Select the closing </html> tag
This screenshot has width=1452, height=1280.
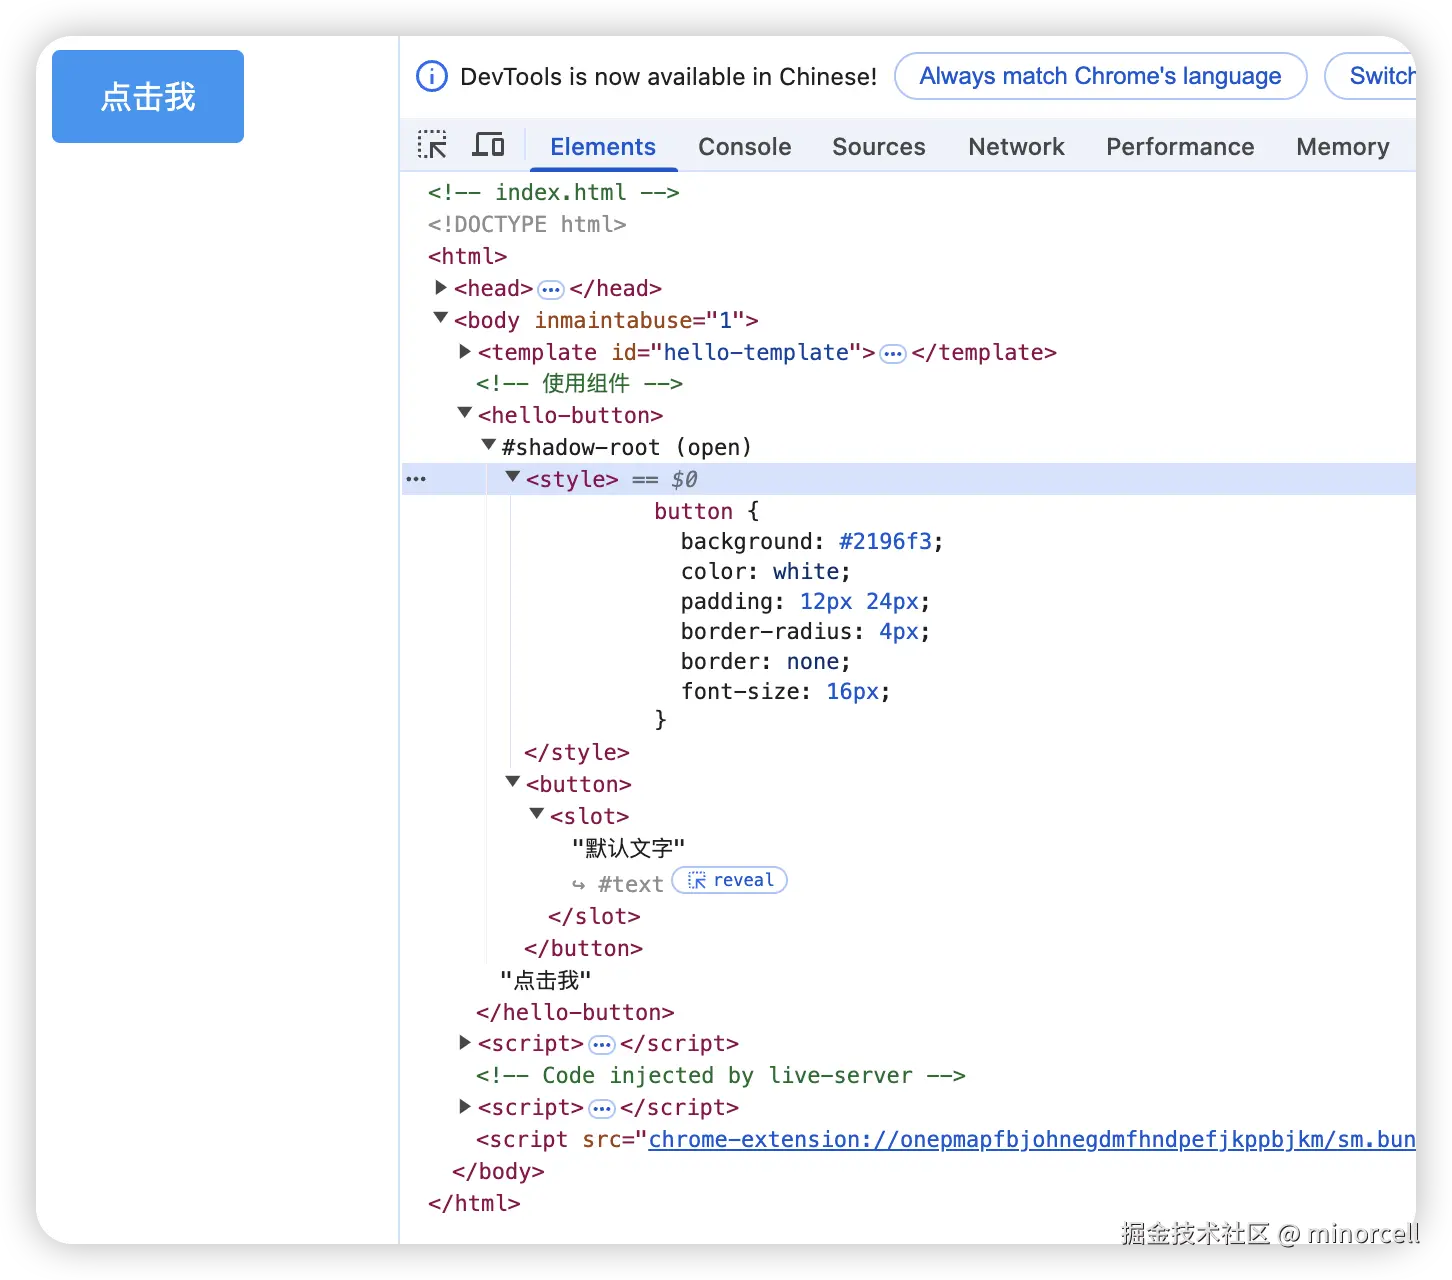point(474,1204)
